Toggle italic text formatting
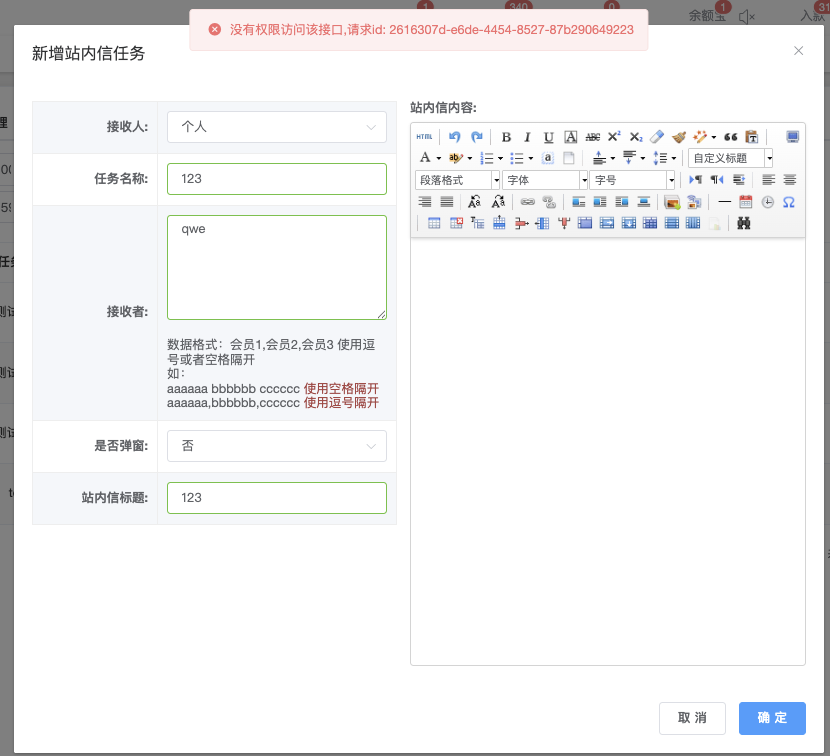This screenshot has width=830, height=756. 527,137
